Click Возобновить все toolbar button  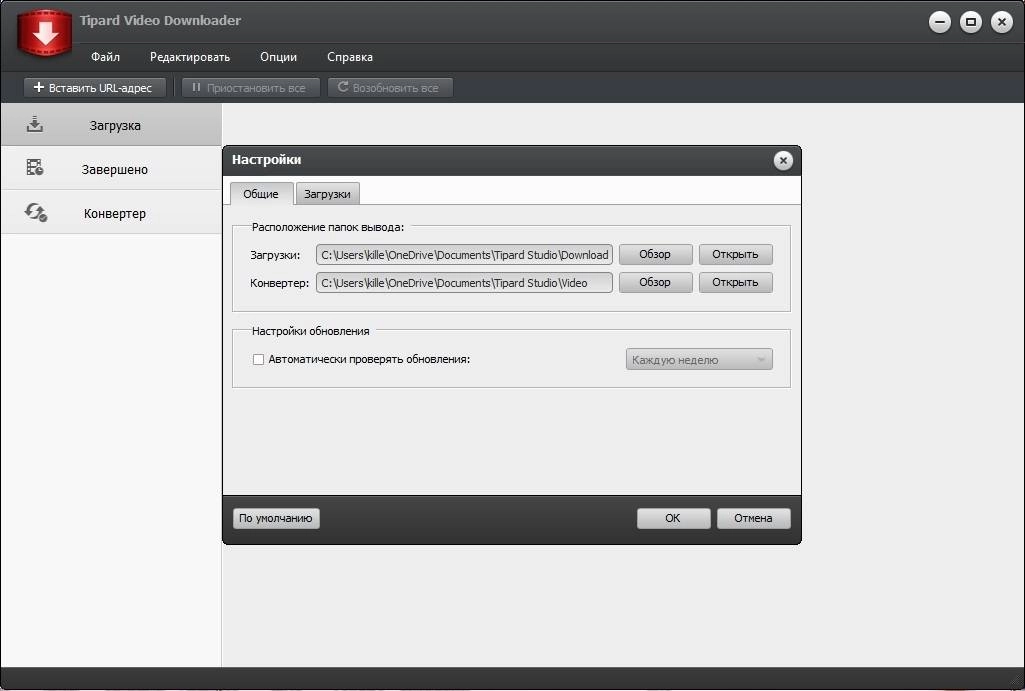390,88
